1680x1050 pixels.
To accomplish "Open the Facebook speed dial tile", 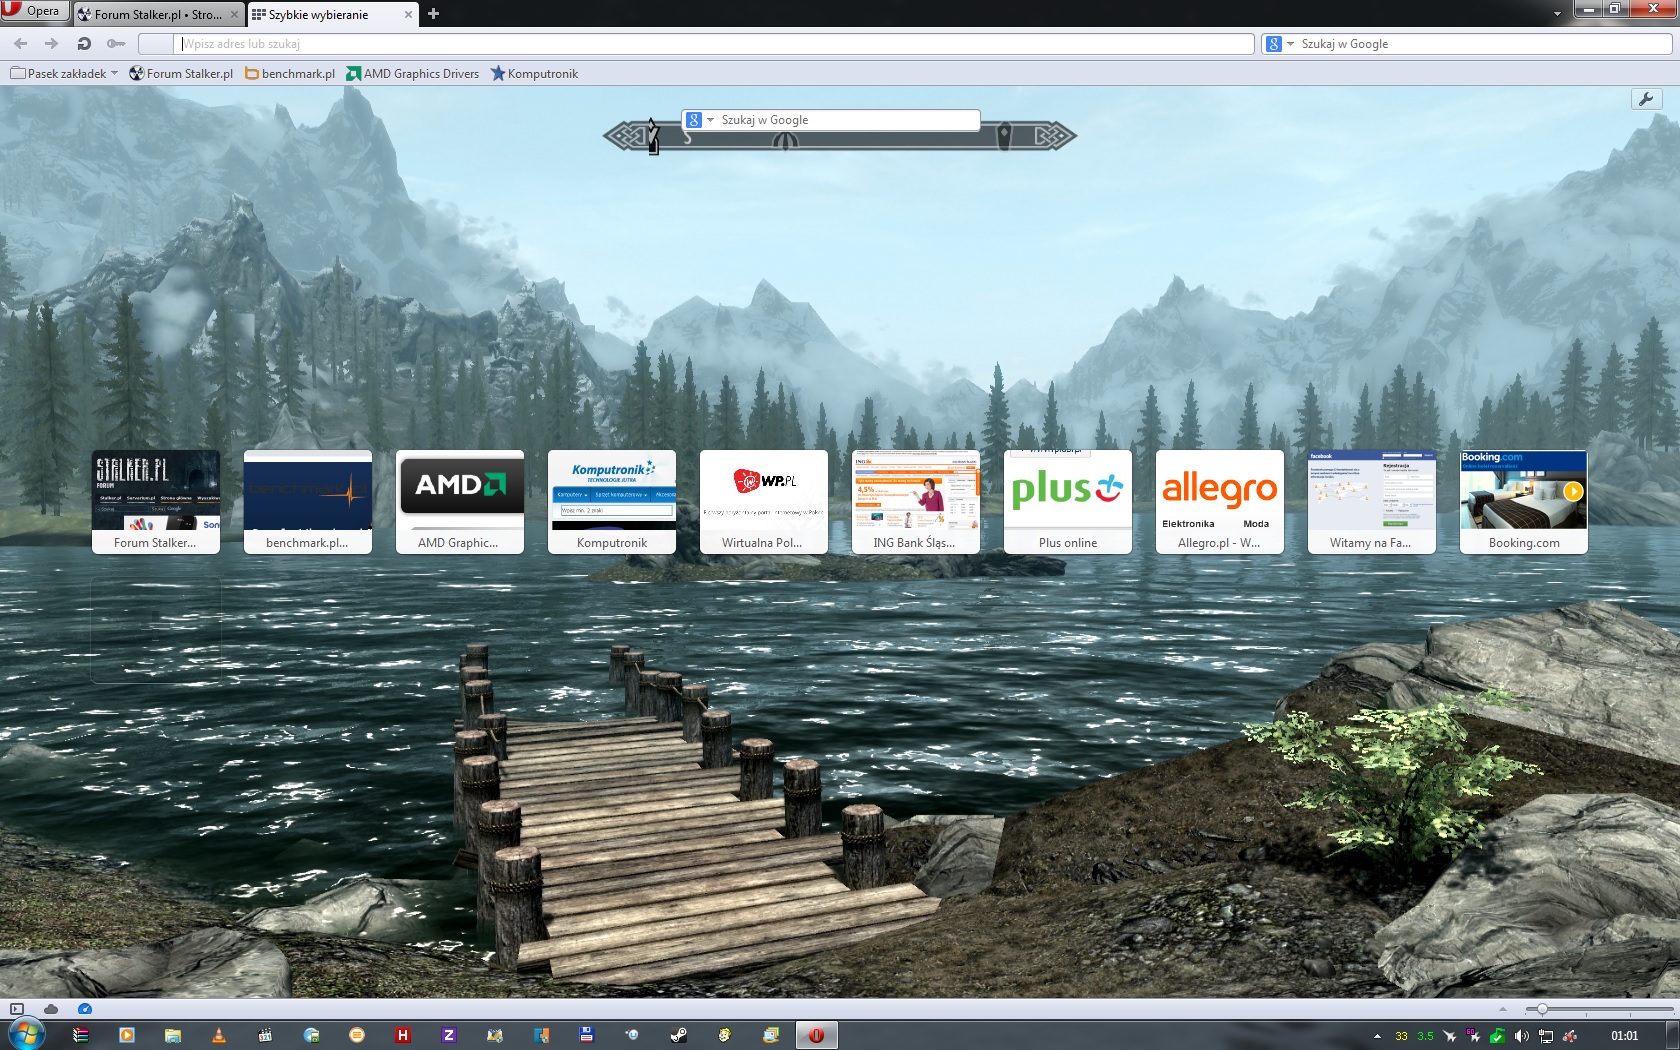I will coord(1372,502).
